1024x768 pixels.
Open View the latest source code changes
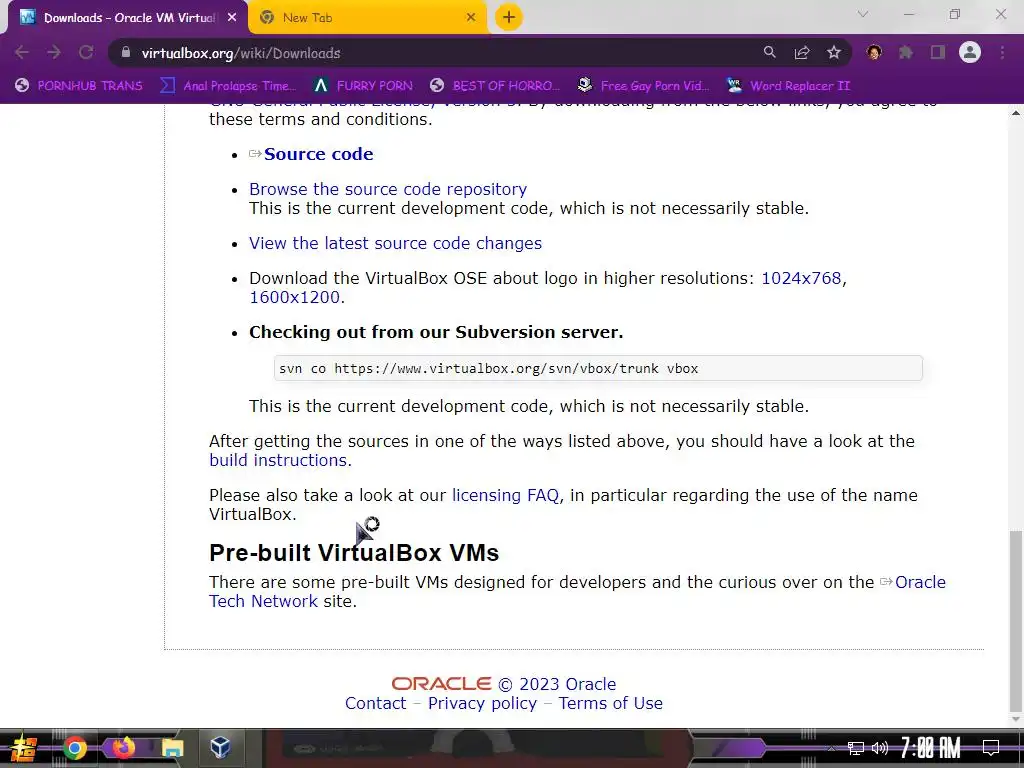[395, 243]
